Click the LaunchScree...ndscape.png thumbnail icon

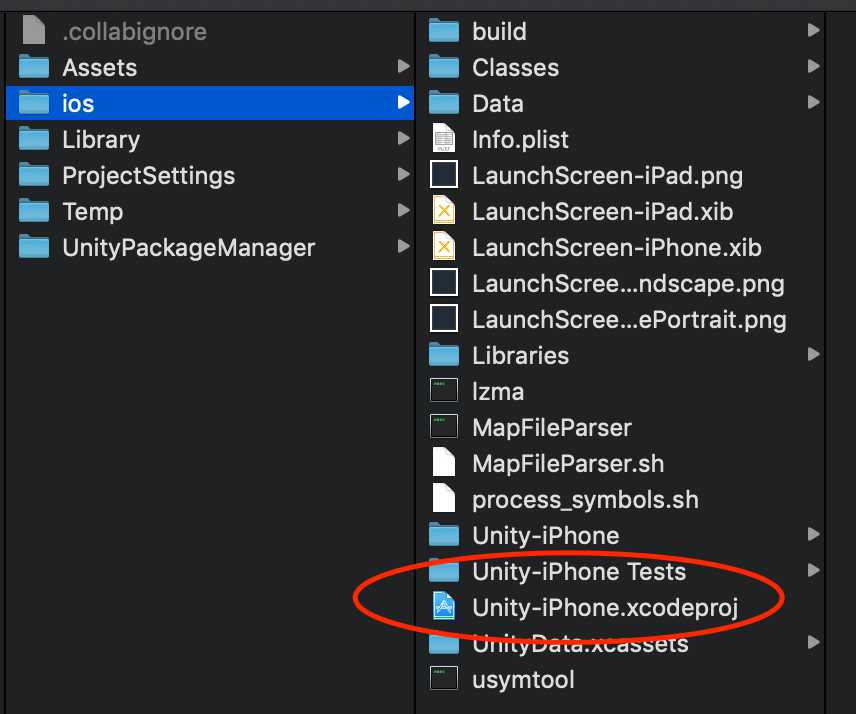point(444,282)
